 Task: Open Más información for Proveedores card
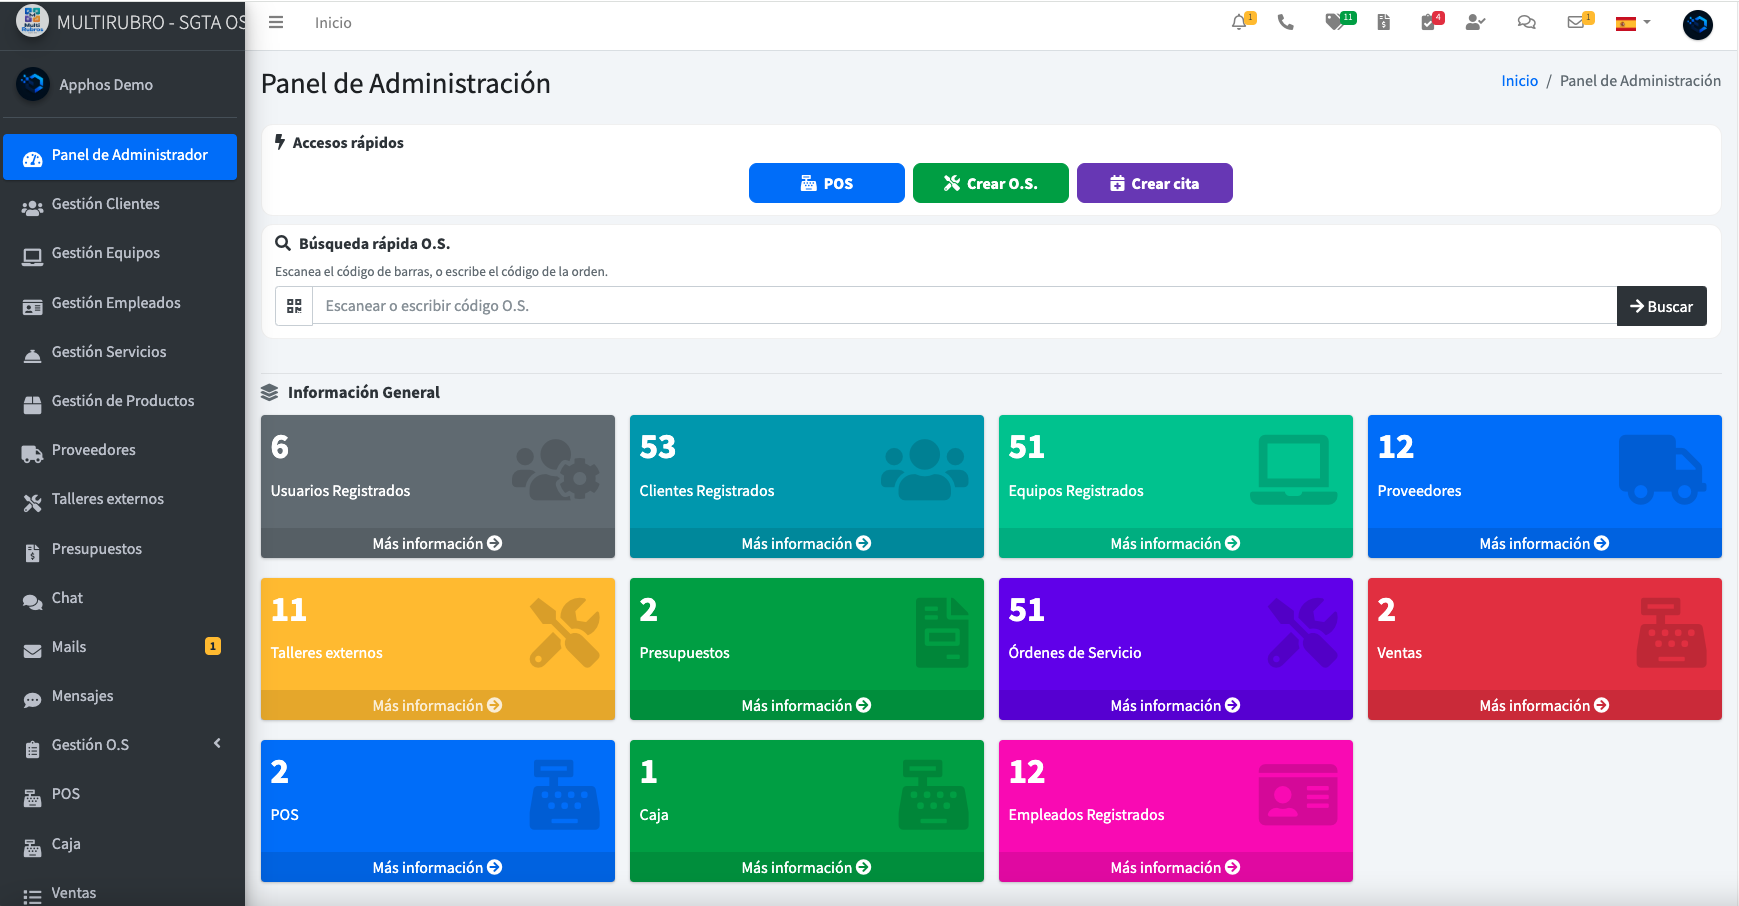click(1544, 543)
